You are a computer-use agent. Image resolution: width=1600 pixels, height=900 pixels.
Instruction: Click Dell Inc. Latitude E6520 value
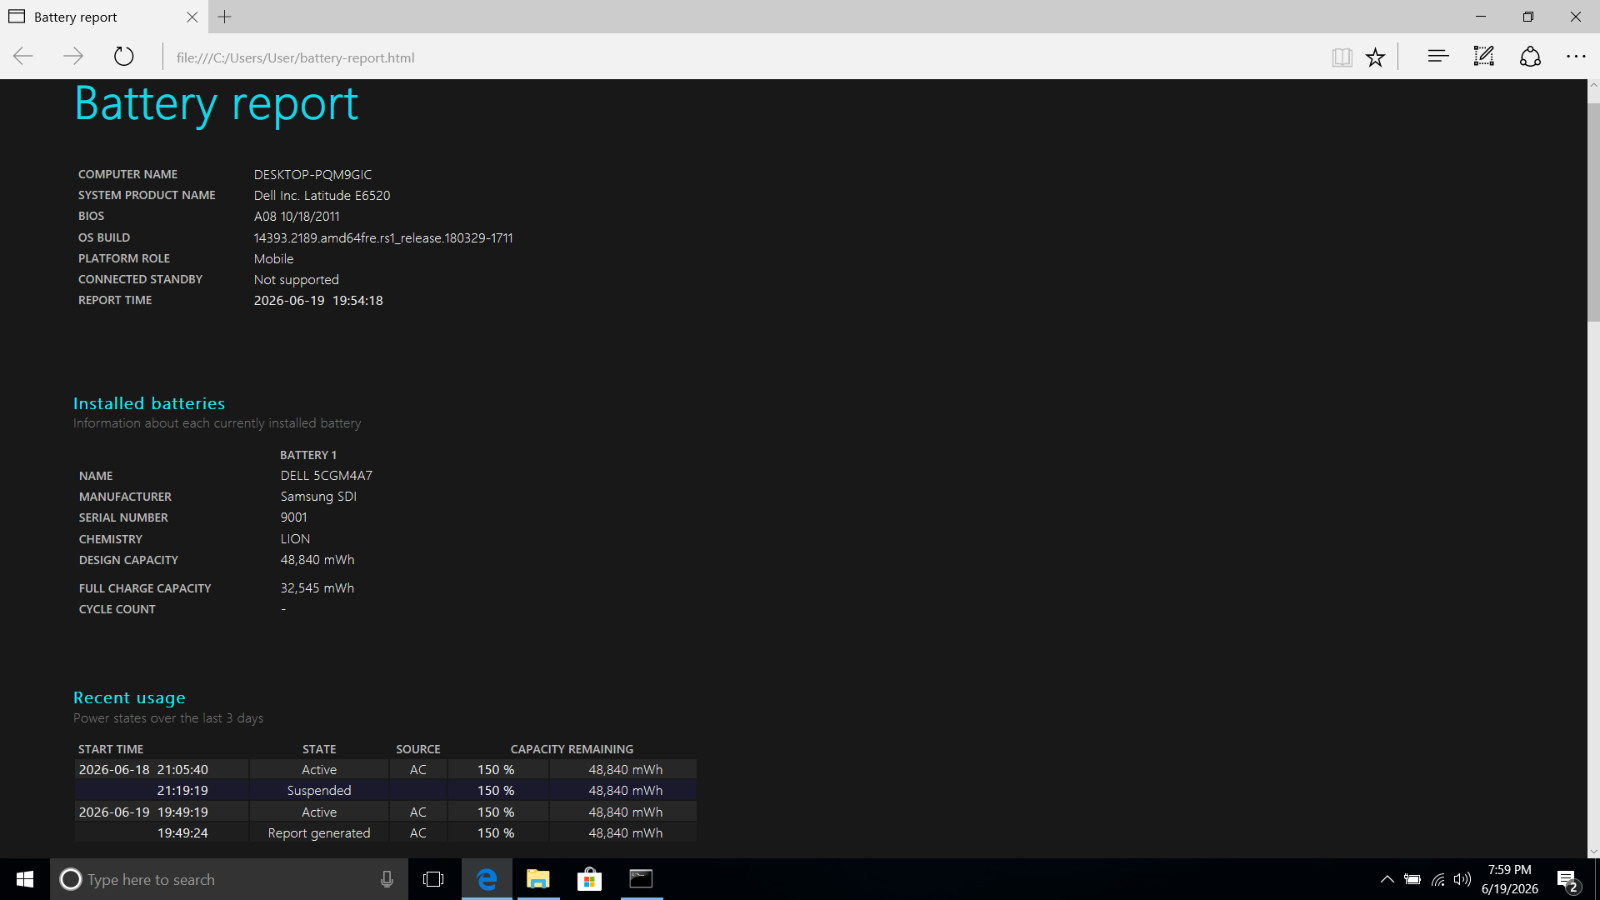pyautogui.click(x=322, y=195)
